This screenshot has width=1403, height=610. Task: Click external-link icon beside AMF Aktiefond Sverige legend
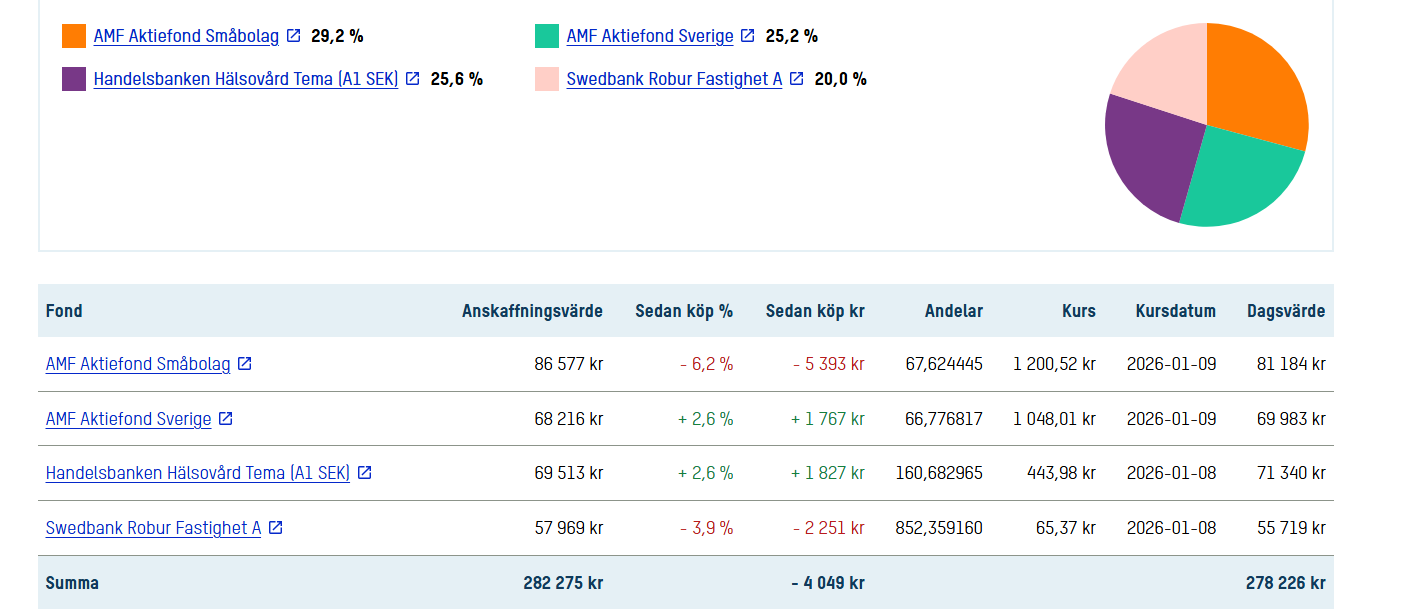[747, 36]
